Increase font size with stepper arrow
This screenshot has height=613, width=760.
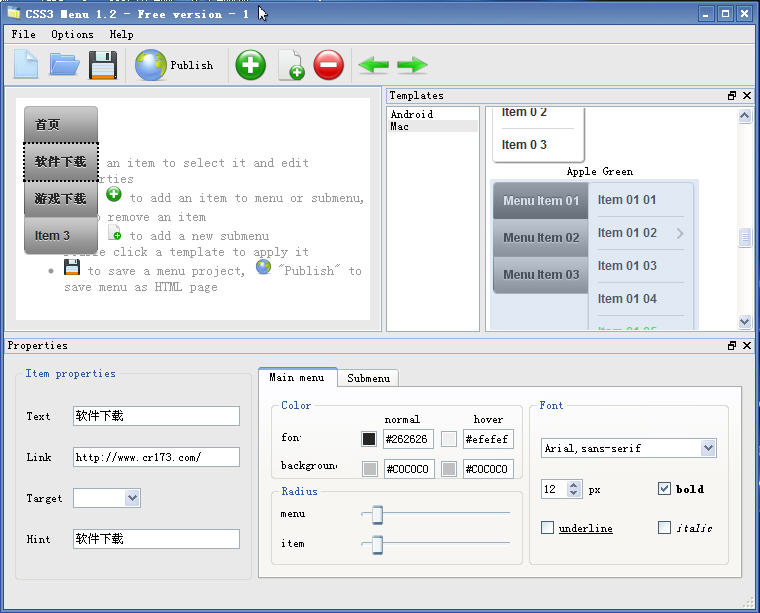pos(574,485)
